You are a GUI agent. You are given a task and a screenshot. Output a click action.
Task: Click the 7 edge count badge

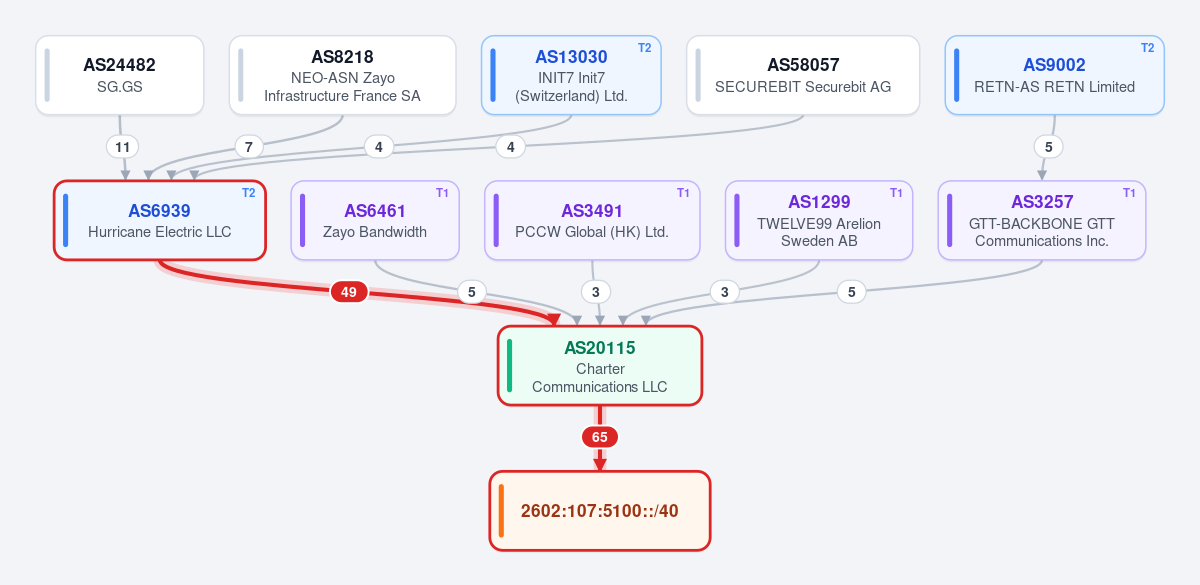pyautogui.click(x=249, y=147)
